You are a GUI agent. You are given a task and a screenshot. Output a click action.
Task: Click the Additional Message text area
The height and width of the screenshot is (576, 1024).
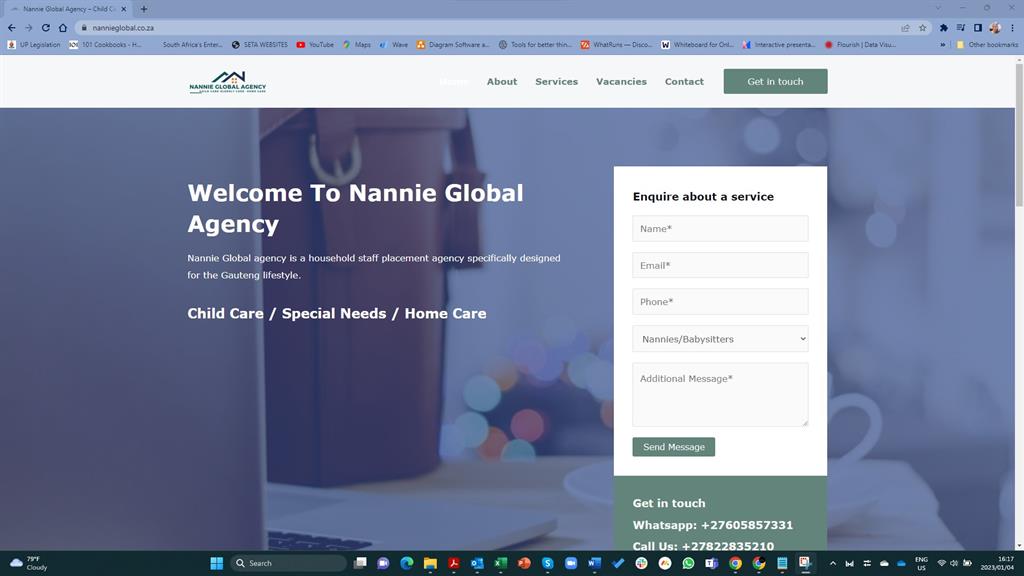pyautogui.click(x=720, y=394)
